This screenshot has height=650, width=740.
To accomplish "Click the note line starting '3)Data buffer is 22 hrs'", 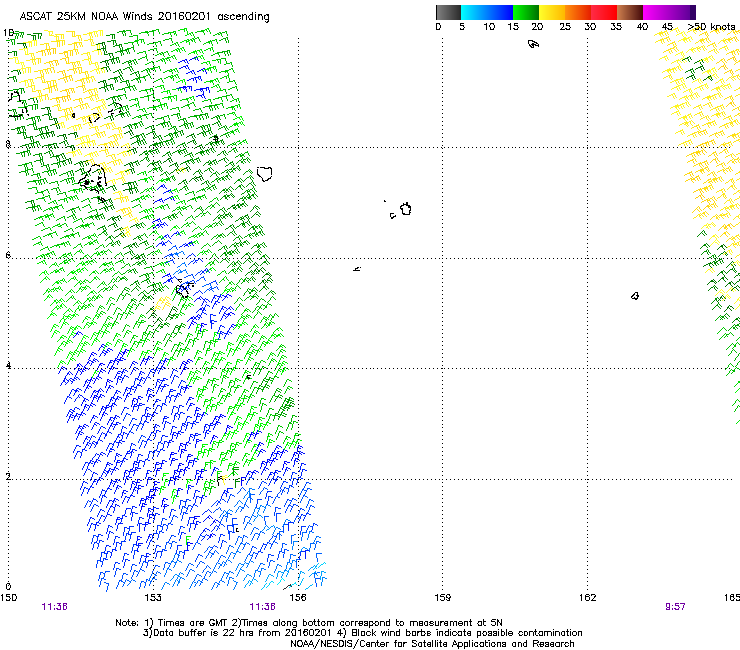I will [362, 633].
